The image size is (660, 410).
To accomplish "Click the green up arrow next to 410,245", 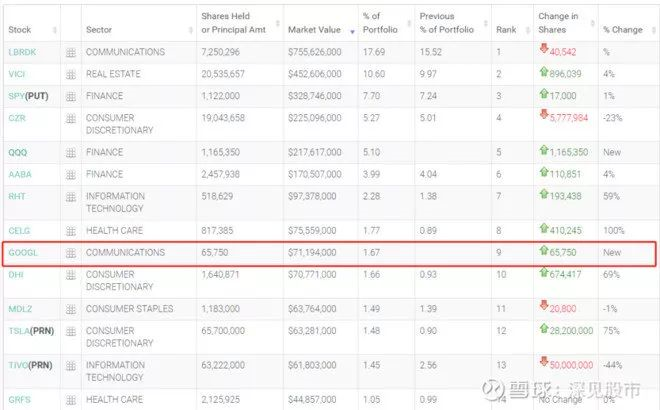I will click(x=544, y=228).
